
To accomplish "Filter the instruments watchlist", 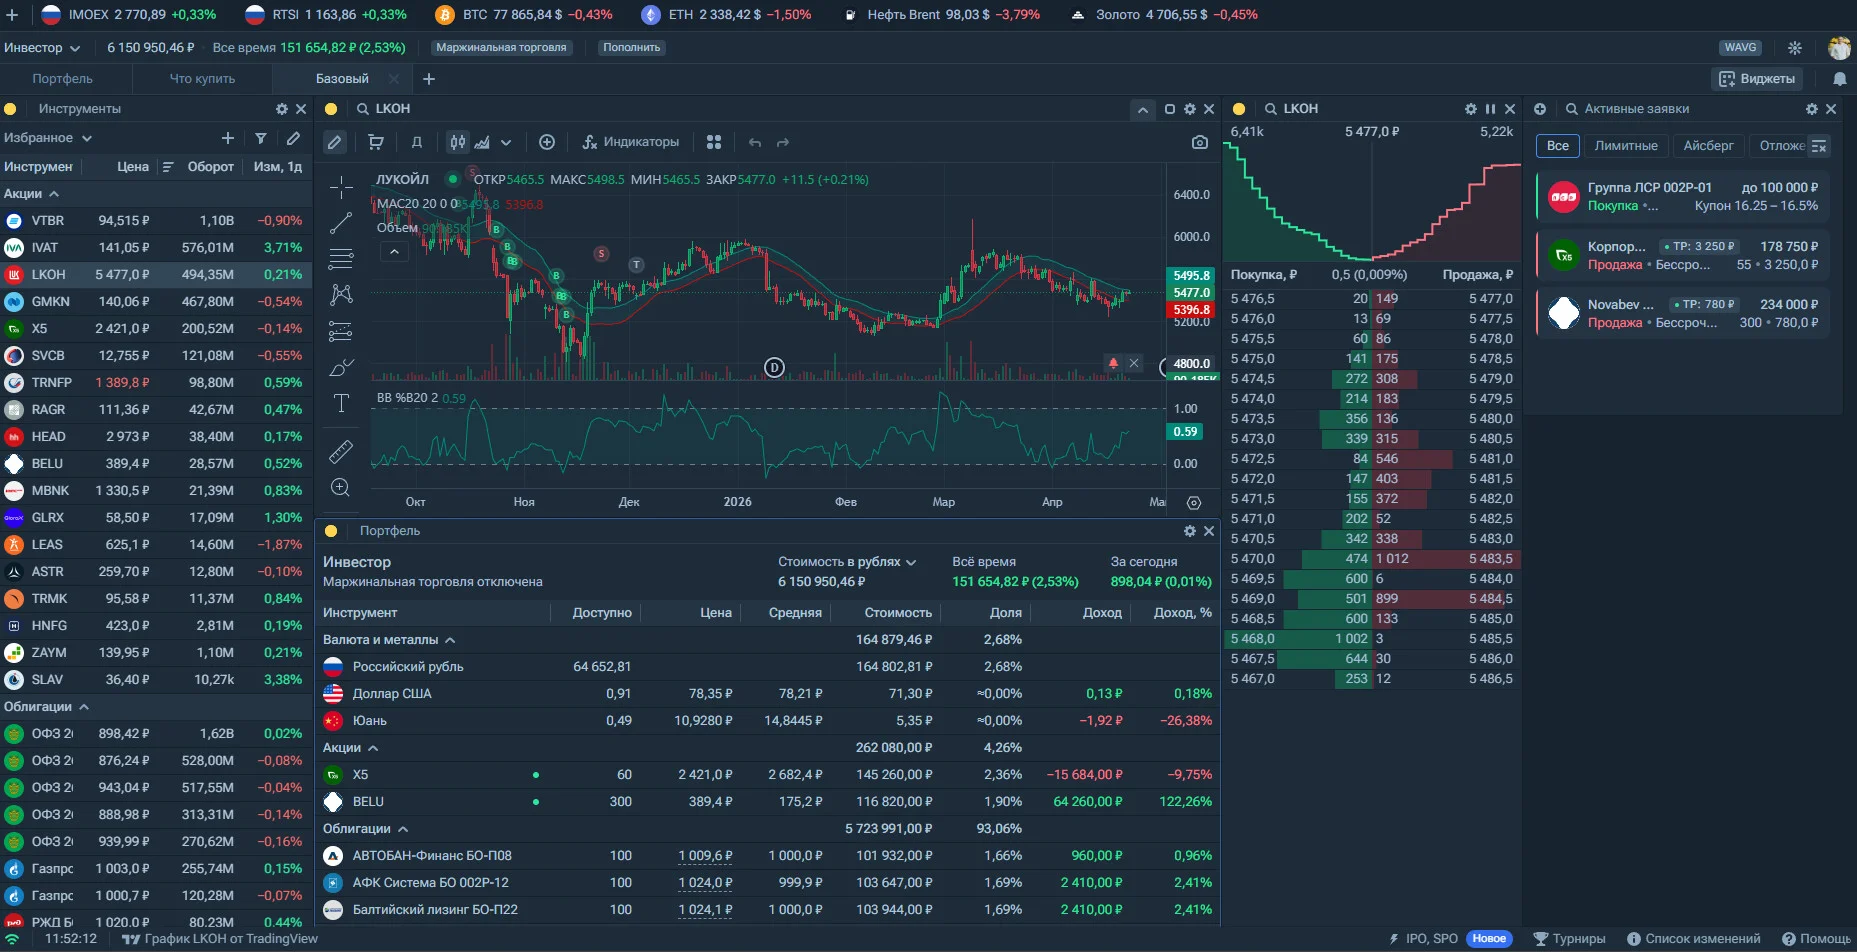I will 261,138.
